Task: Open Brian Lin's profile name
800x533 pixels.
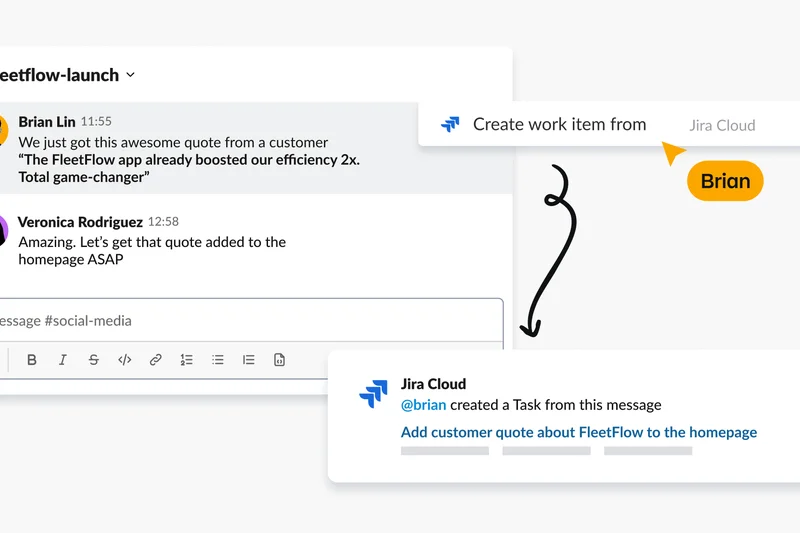Action: pos(47,122)
